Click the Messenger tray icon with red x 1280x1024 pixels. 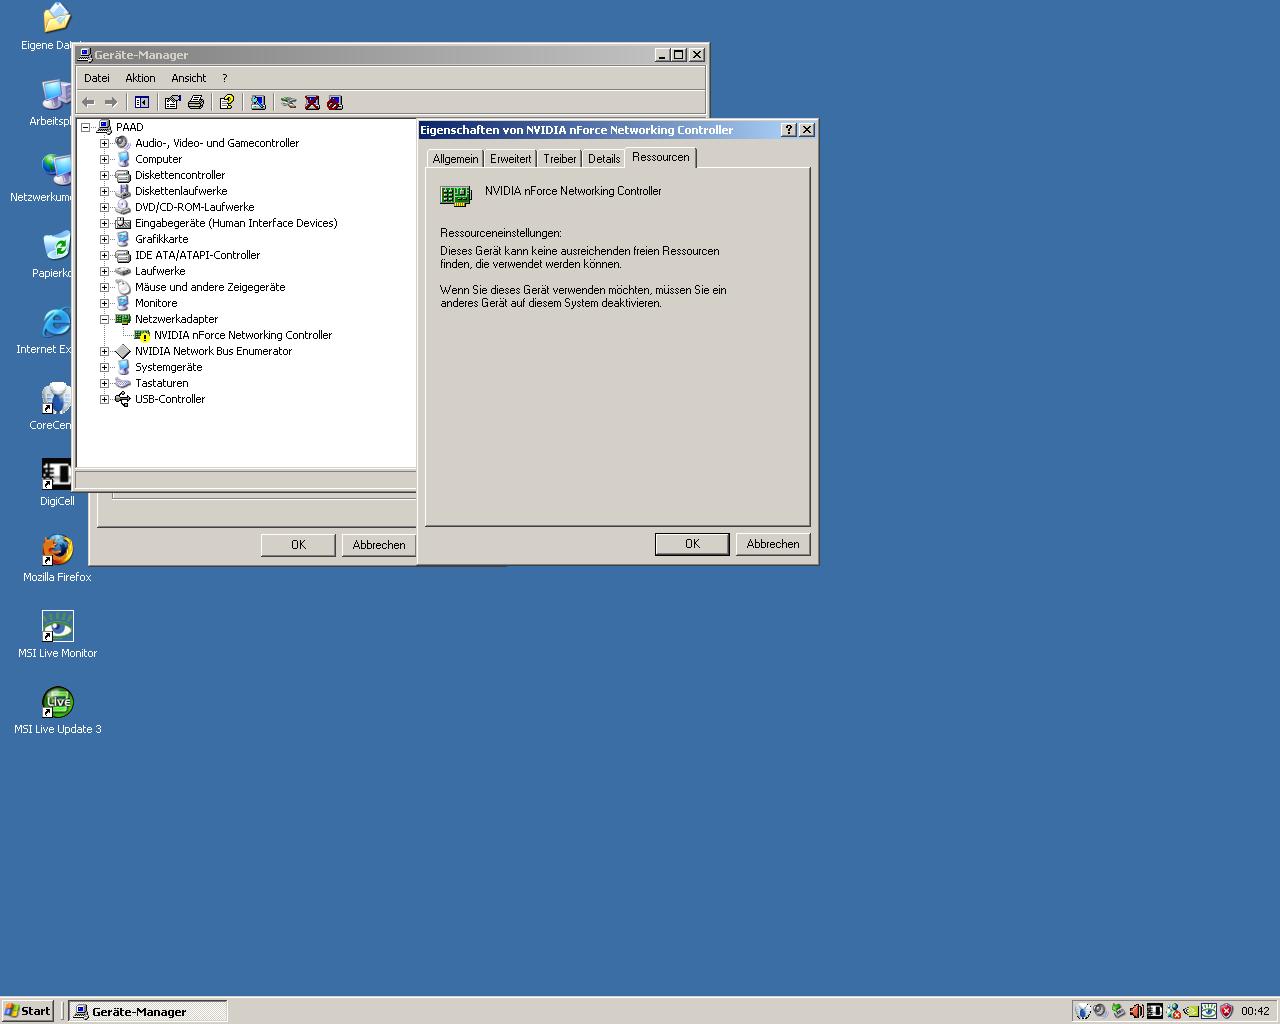click(1174, 1011)
